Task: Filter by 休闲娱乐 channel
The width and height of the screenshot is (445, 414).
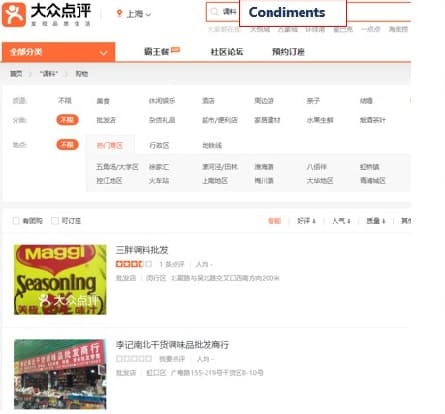Action: point(162,100)
